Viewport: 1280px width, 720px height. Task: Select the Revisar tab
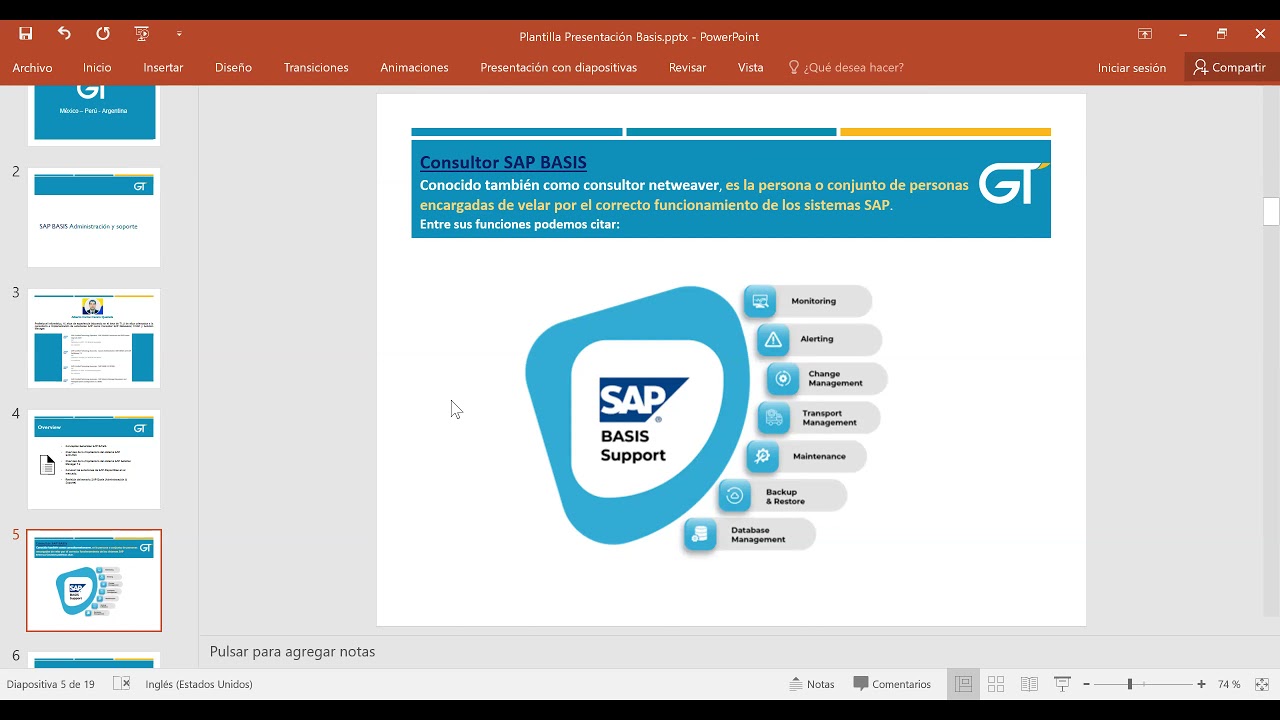[687, 68]
